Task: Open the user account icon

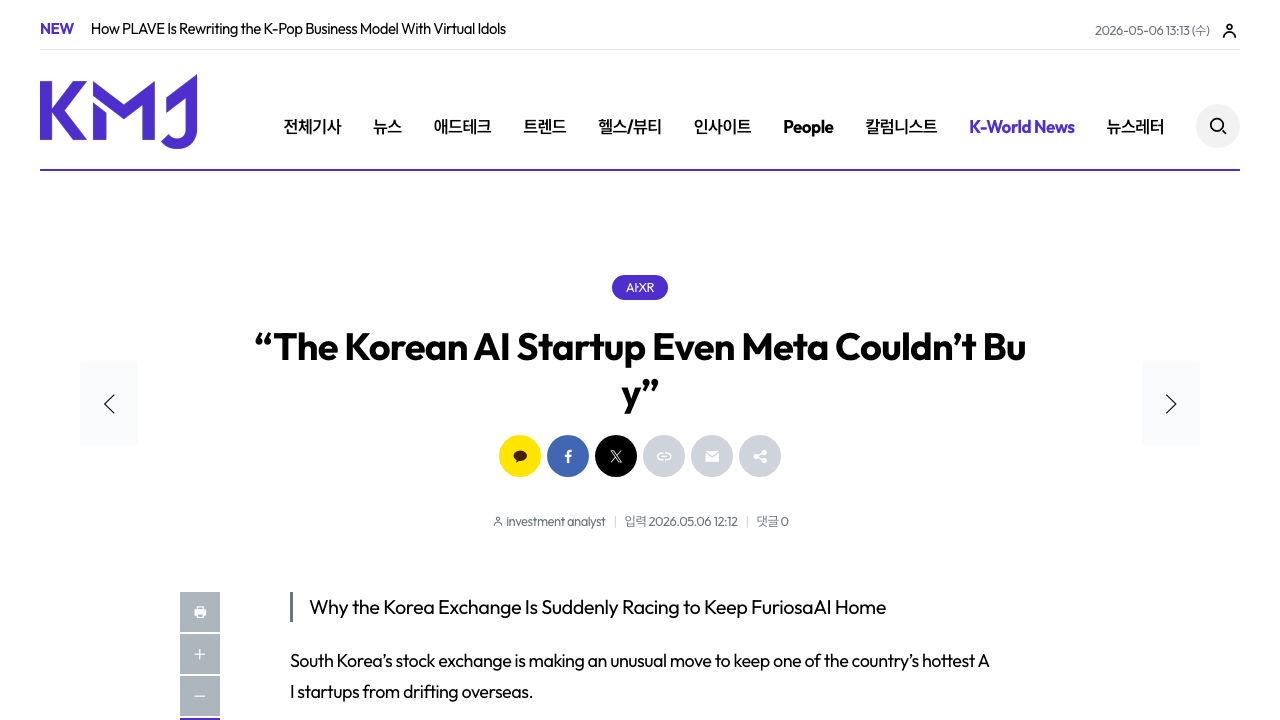Action: tap(1230, 31)
